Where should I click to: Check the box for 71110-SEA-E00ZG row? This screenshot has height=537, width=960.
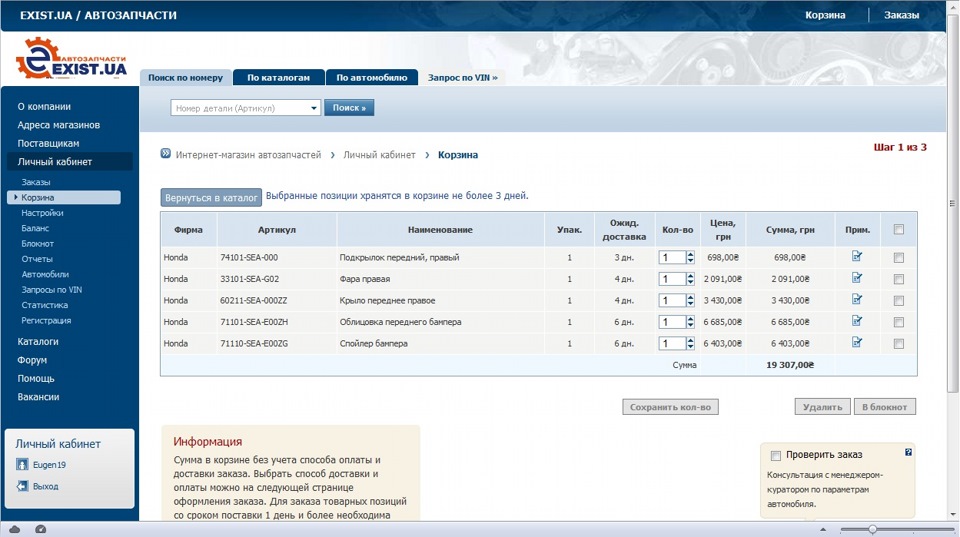(899, 344)
